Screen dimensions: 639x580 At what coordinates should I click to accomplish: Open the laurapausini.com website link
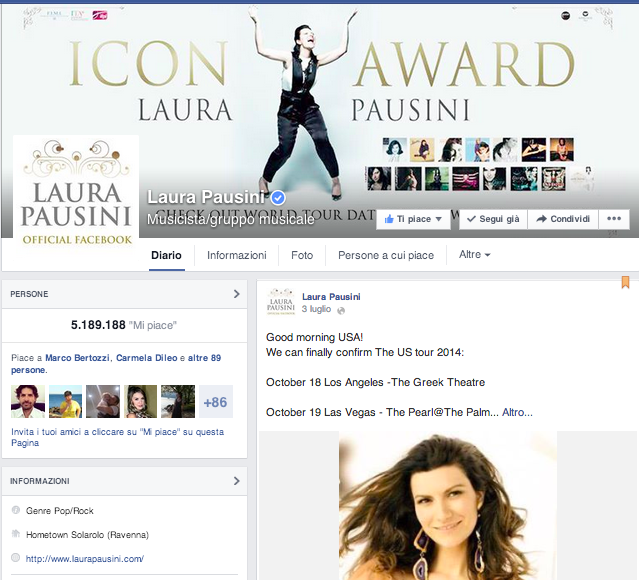pos(85,559)
